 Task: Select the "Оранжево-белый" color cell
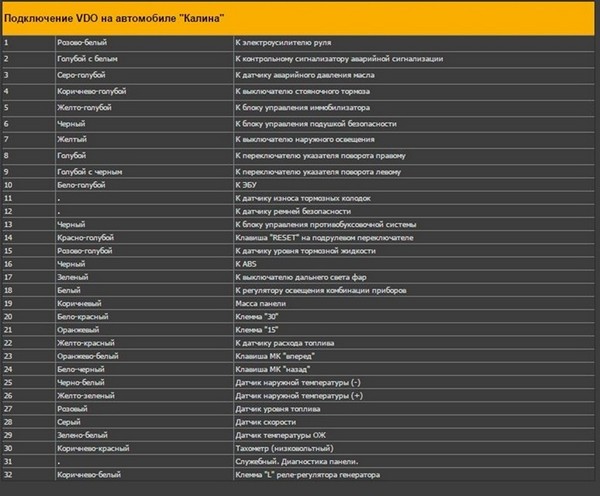(x=89, y=356)
